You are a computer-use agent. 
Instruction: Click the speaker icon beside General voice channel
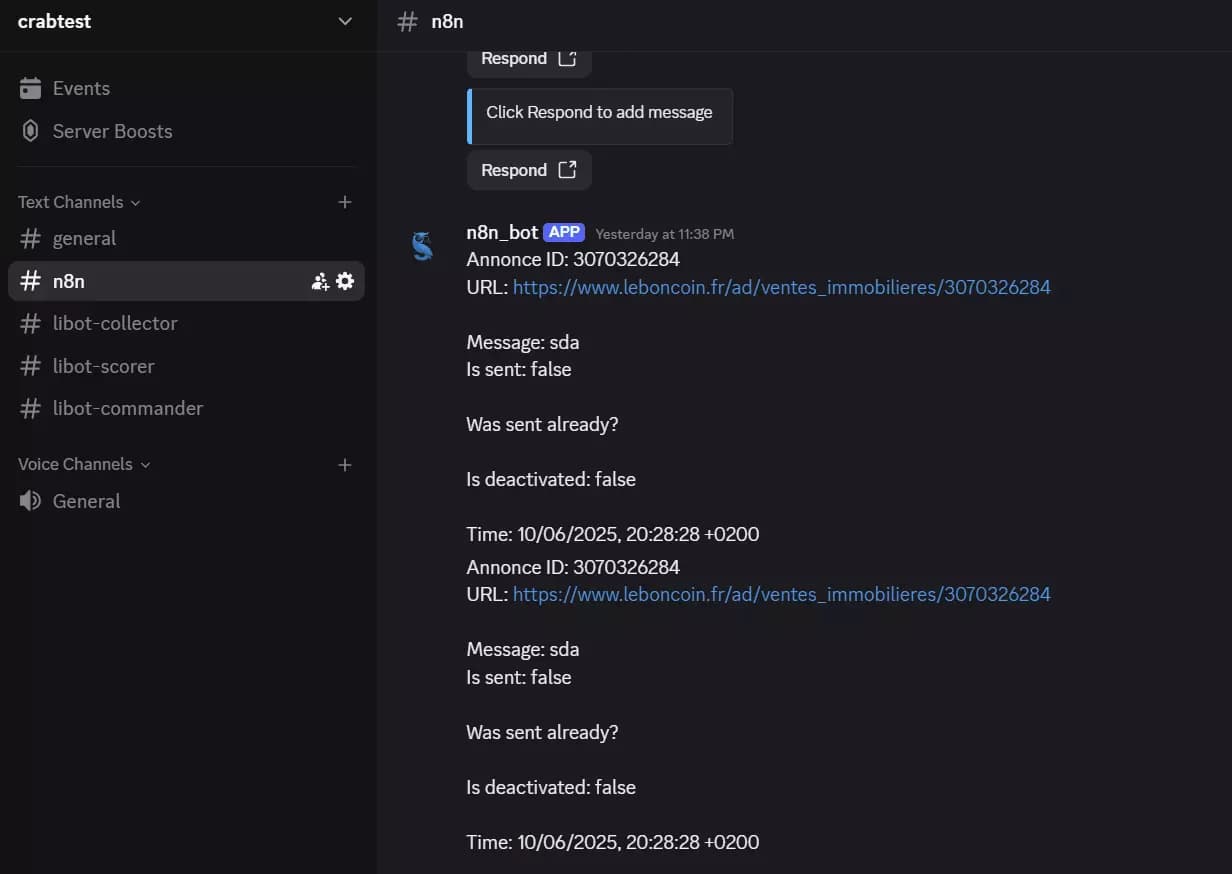(x=28, y=501)
